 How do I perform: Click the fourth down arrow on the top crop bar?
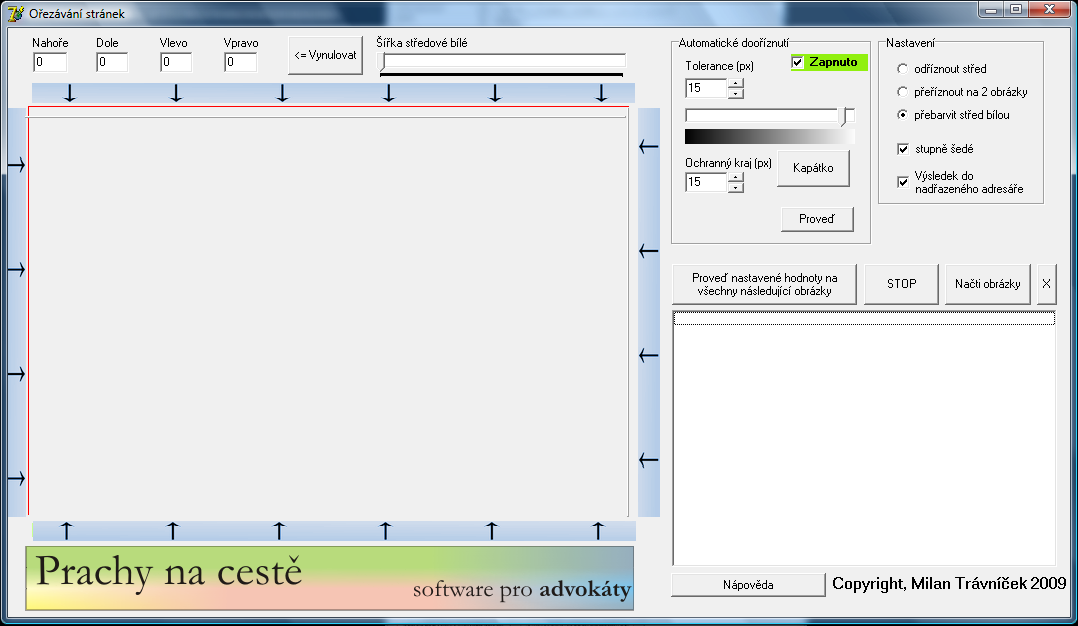tap(388, 93)
